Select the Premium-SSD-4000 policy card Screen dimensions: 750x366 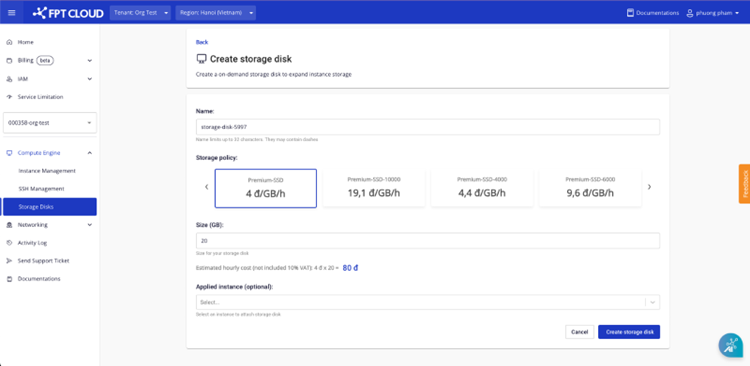point(482,189)
